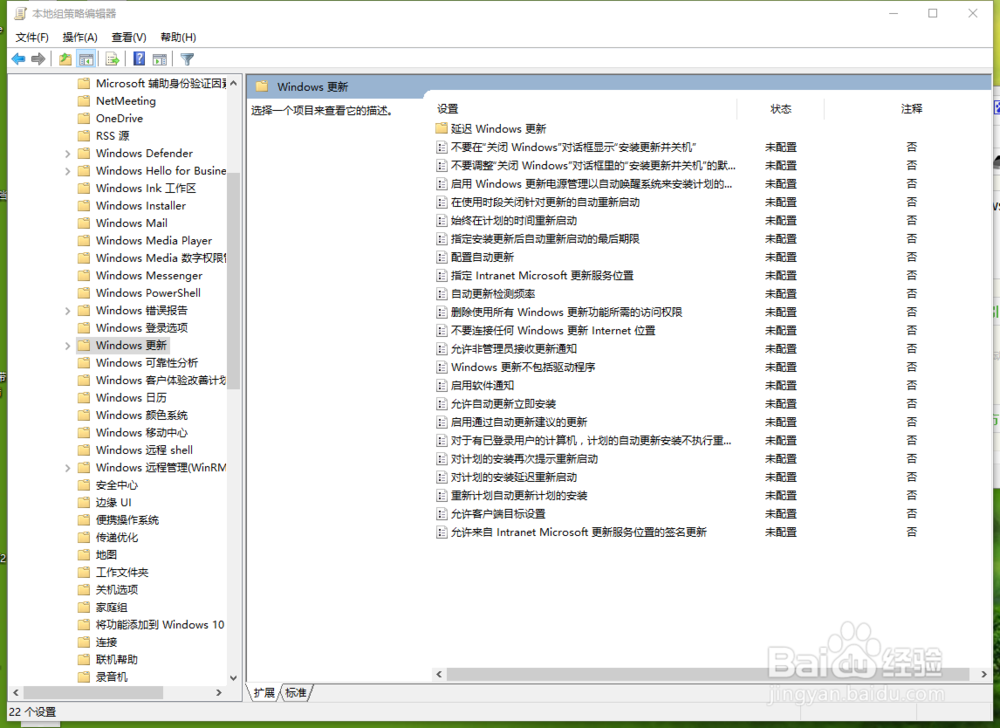The height and width of the screenshot is (728, 1000).
Task: Select 允许自动更新立即安装 setting
Action: point(503,404)
